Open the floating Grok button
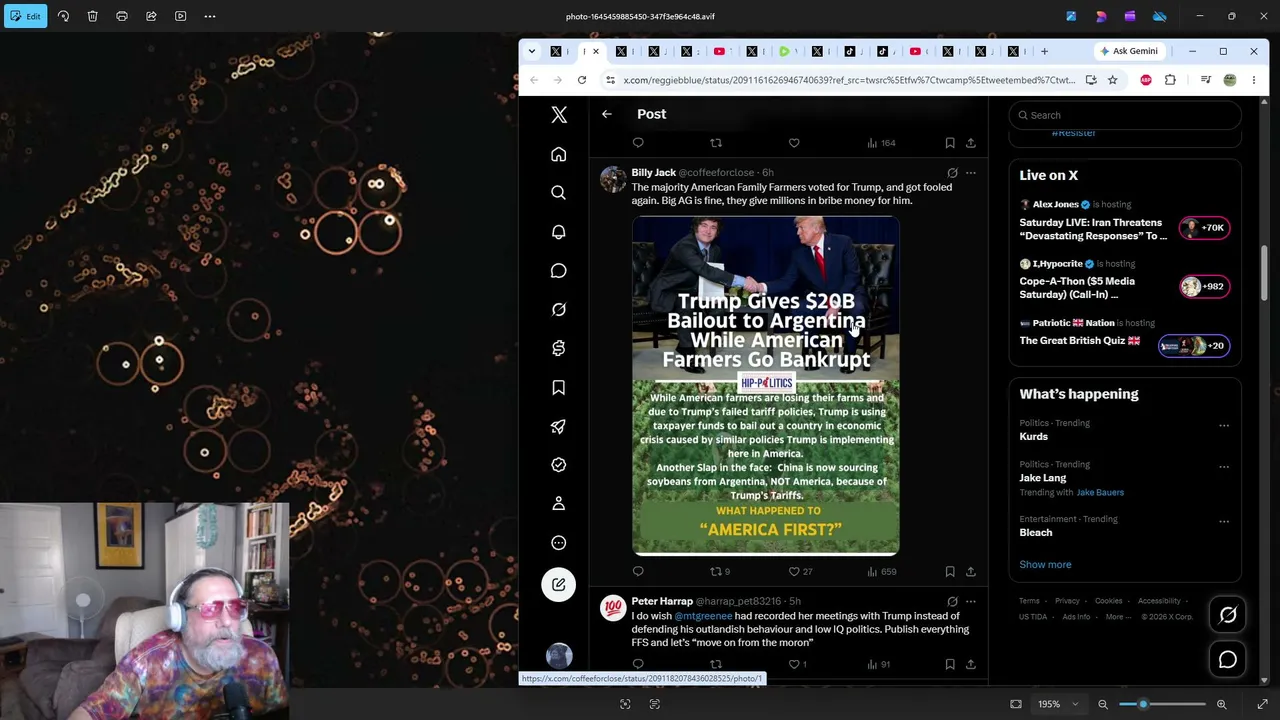1280x720 pixels. [x=1228, y=616]
